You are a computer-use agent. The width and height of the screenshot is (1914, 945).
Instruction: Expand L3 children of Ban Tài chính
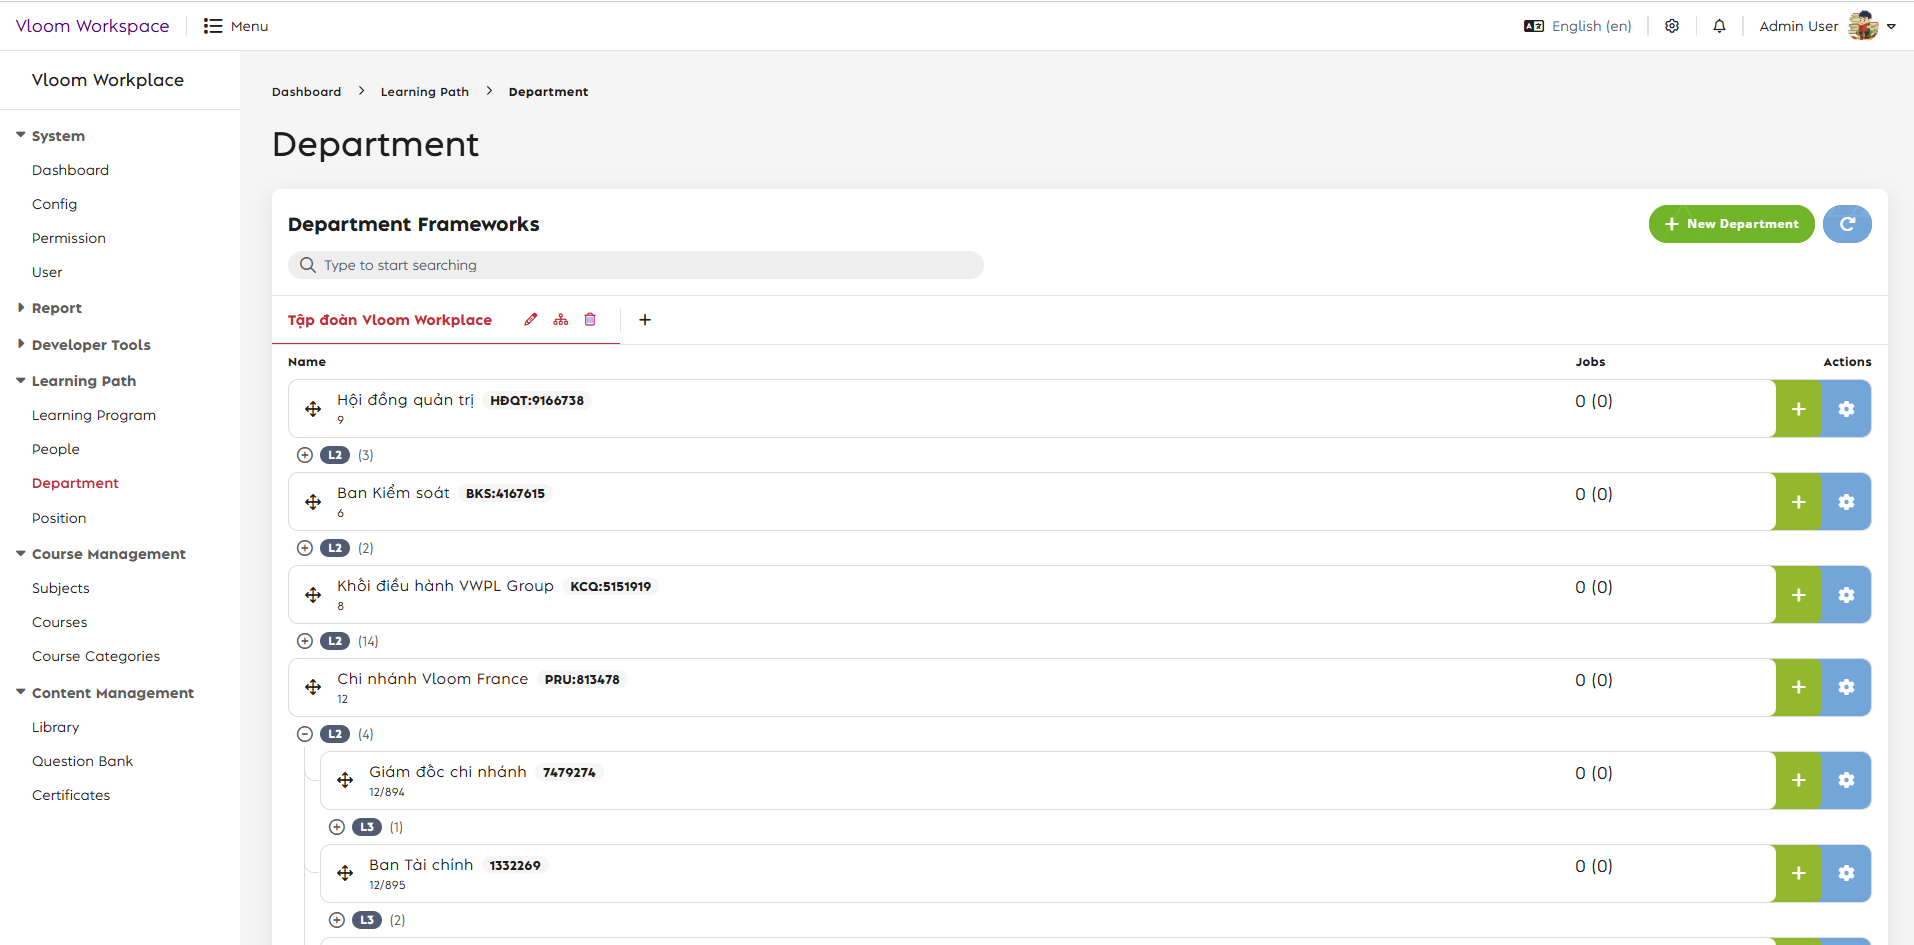click(337, 920)
